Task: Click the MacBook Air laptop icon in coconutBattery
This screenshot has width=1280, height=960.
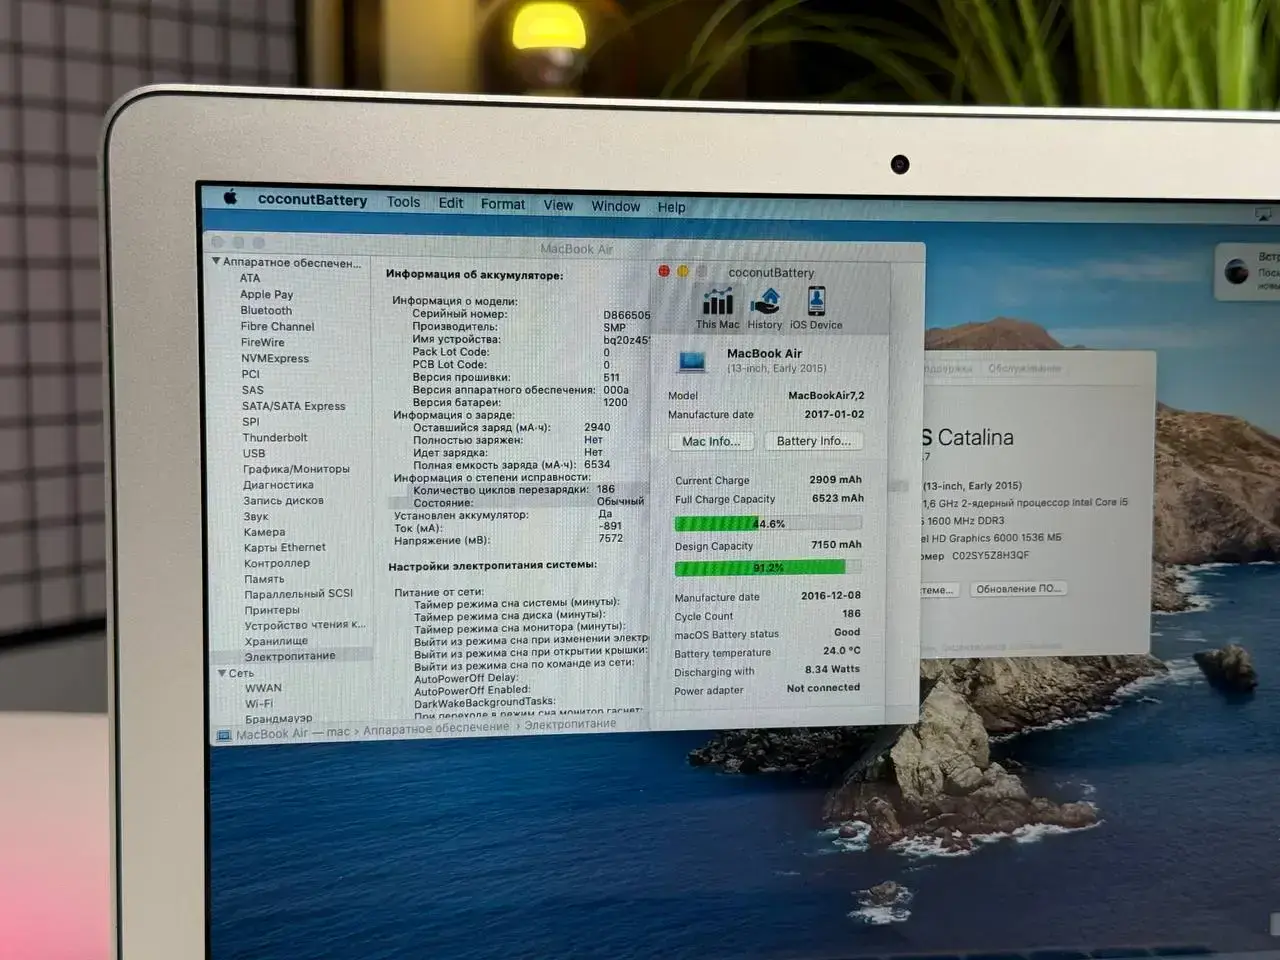Action: [692, 361]
